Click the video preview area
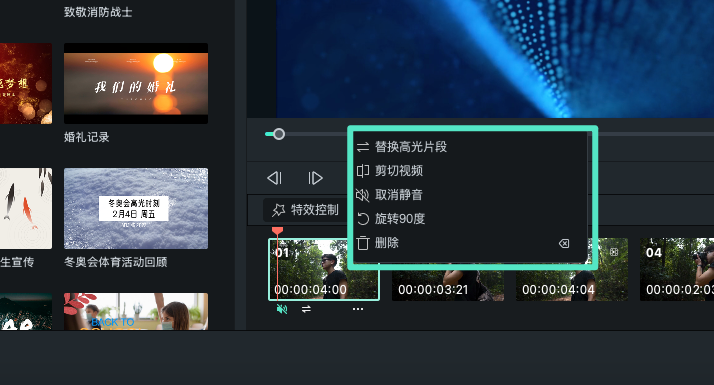This screenshot has width=714, height=385. click(495, 59)
